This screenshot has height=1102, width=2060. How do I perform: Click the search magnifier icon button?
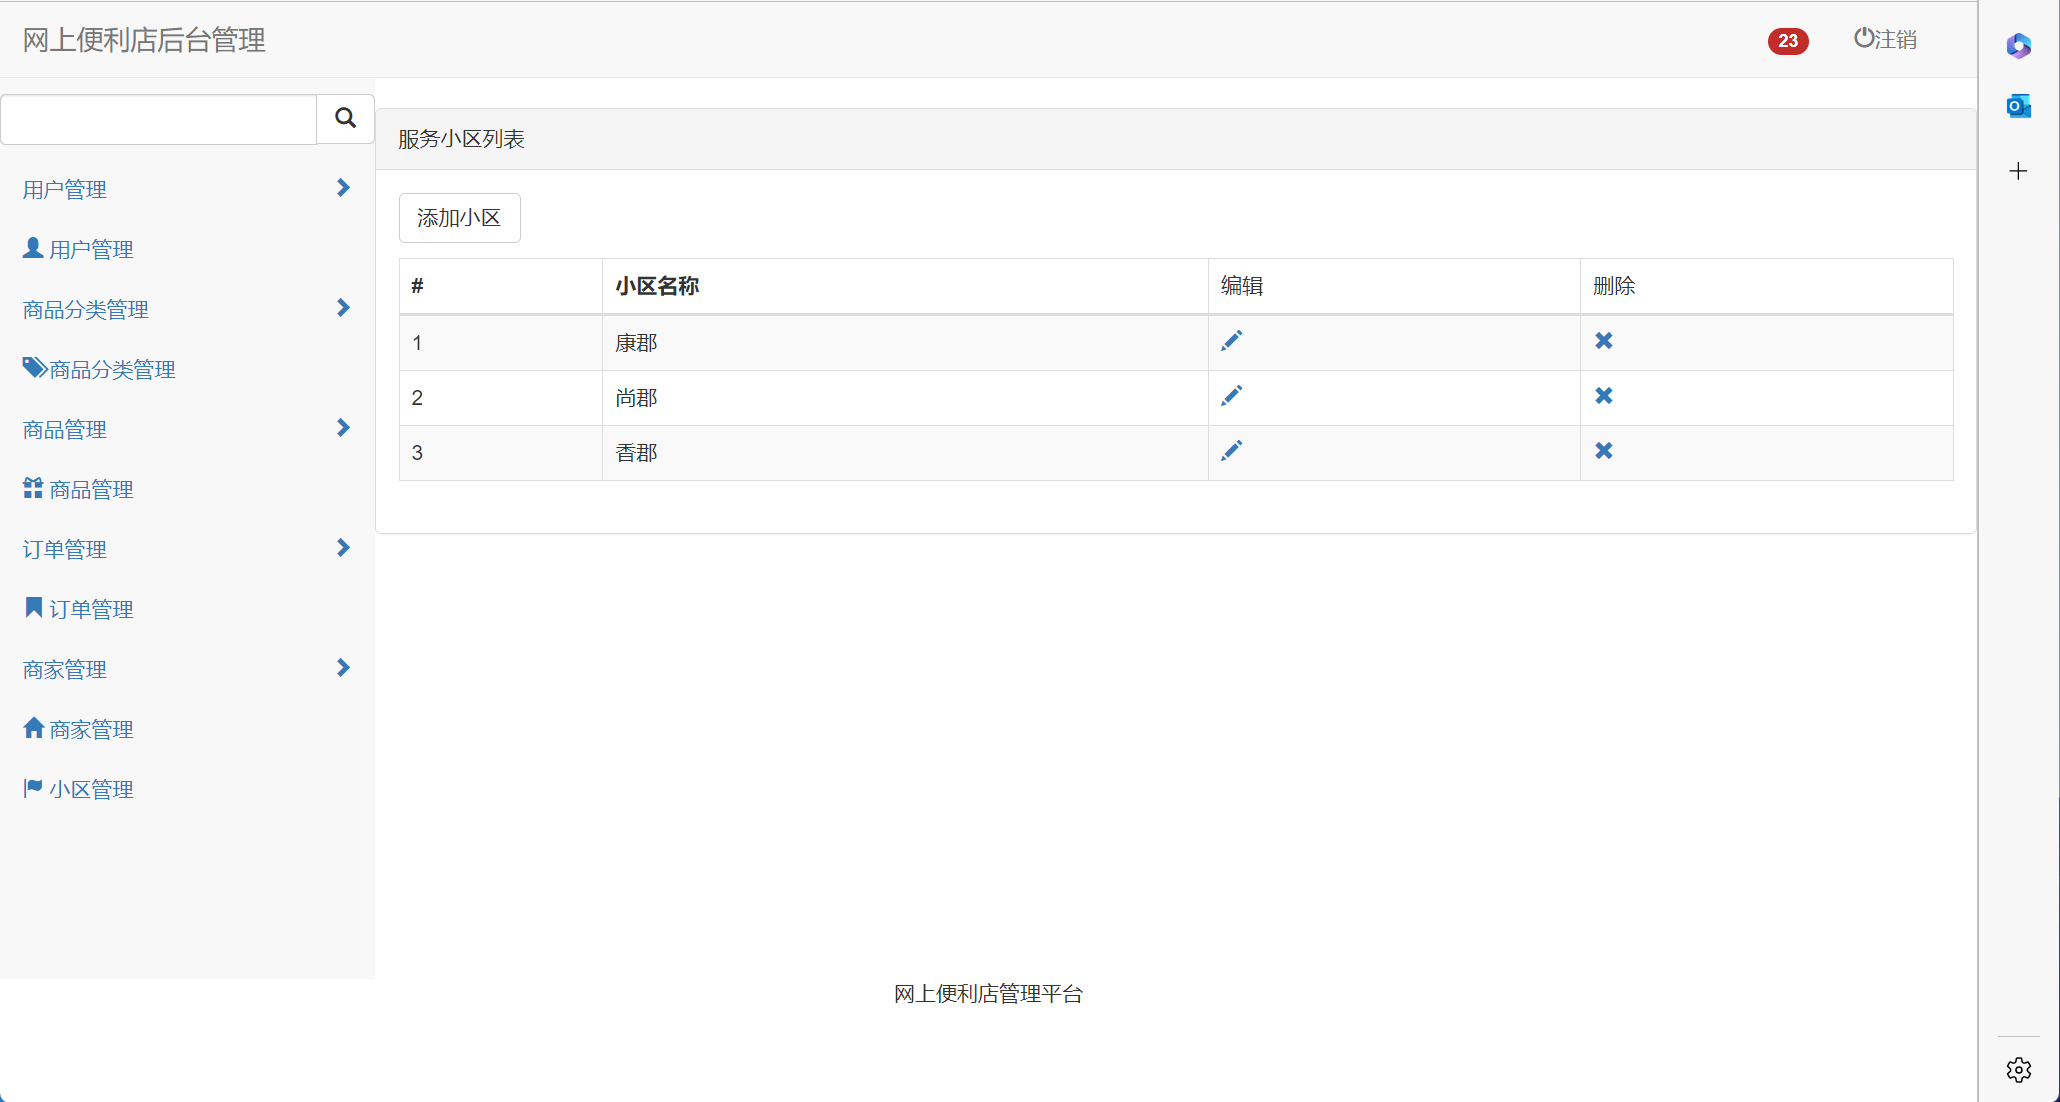(x=345, y=119)
